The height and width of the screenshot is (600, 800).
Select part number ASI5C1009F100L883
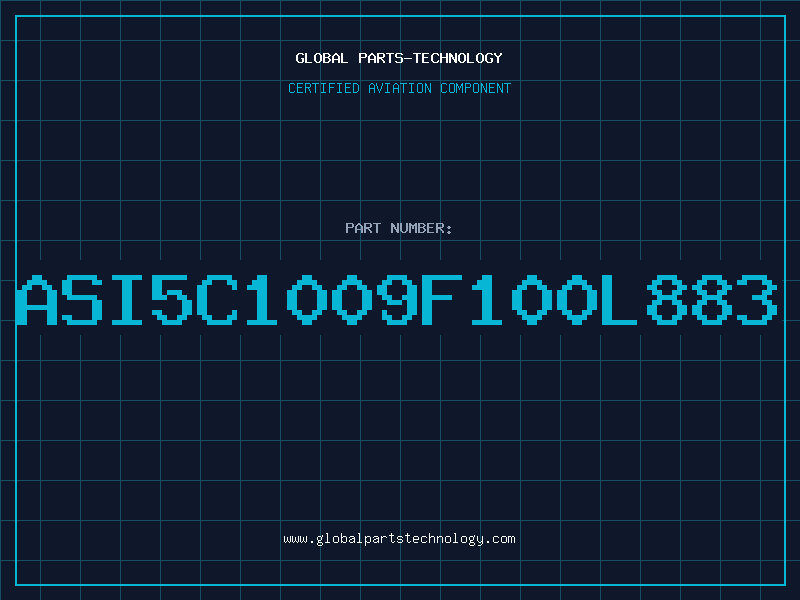(x=397, y=300)
